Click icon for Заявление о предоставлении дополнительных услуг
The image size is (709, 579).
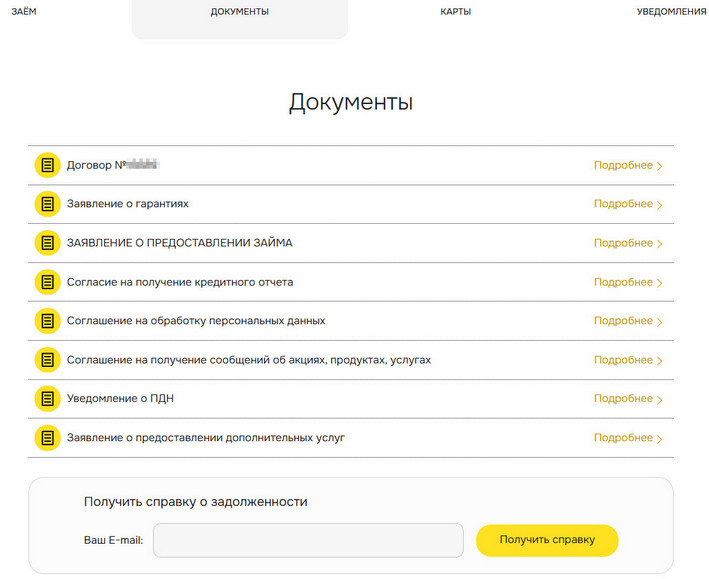(x=47, y=438)
